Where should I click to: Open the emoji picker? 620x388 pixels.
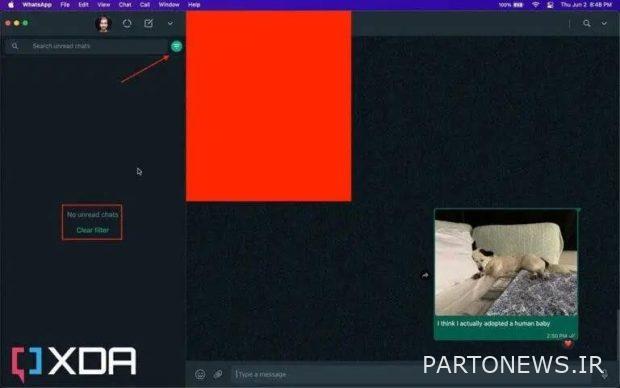(200, 374)
